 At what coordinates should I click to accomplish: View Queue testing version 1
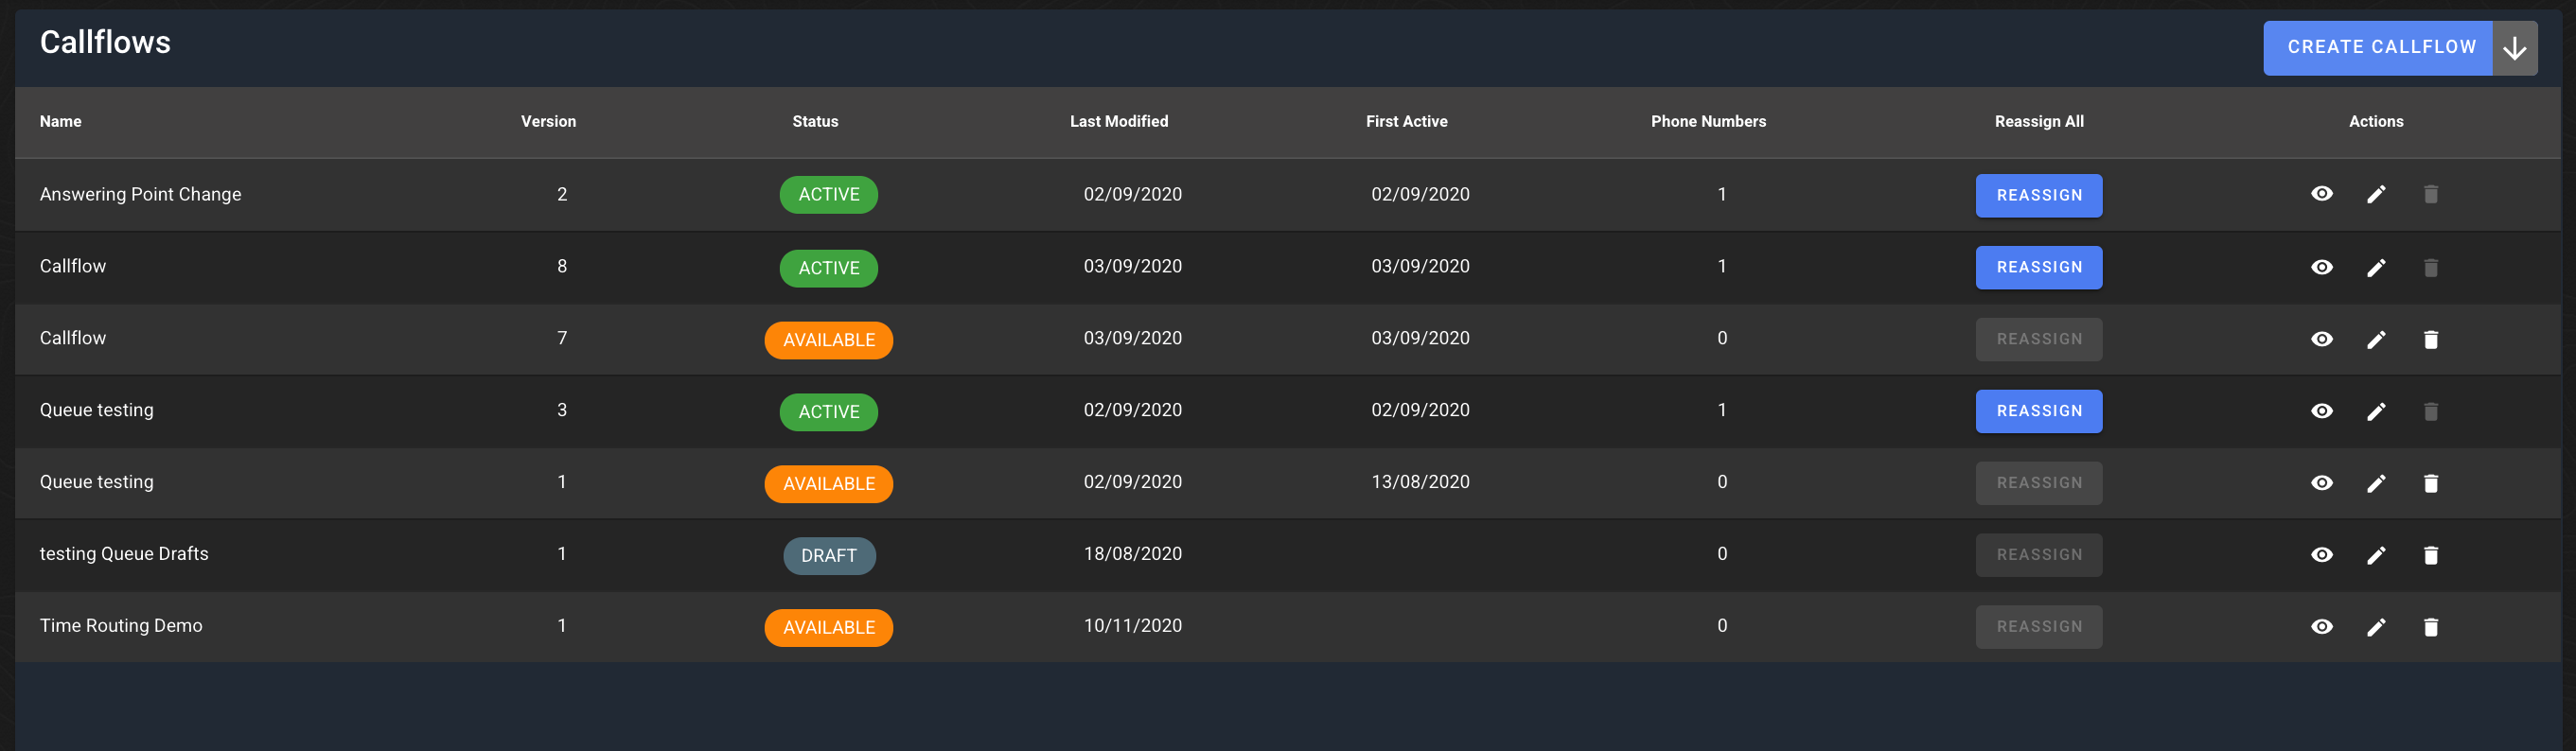(2322, 483)
